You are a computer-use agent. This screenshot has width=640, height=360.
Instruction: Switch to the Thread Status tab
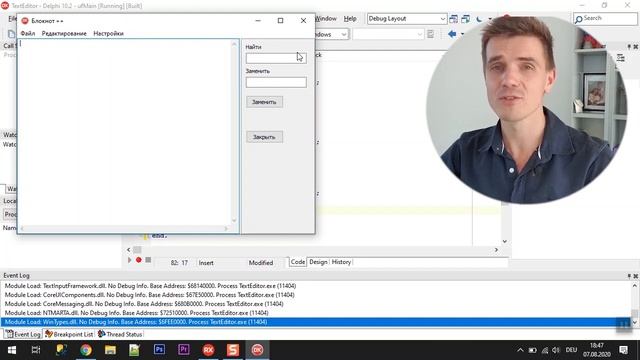pos(120,334)
